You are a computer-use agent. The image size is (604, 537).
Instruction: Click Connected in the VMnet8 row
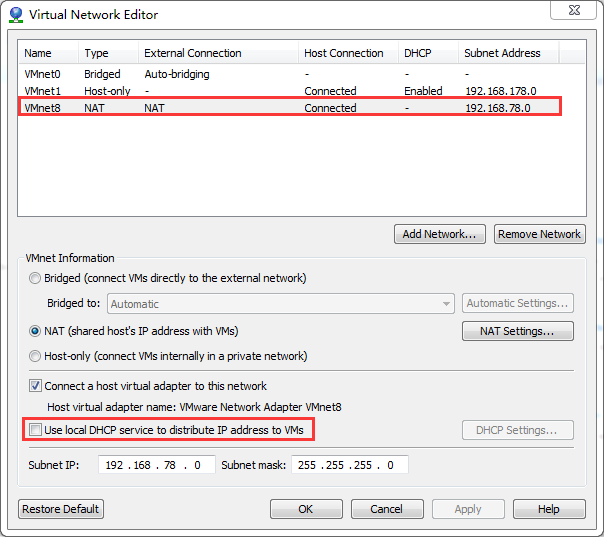(x=330, y=108)
